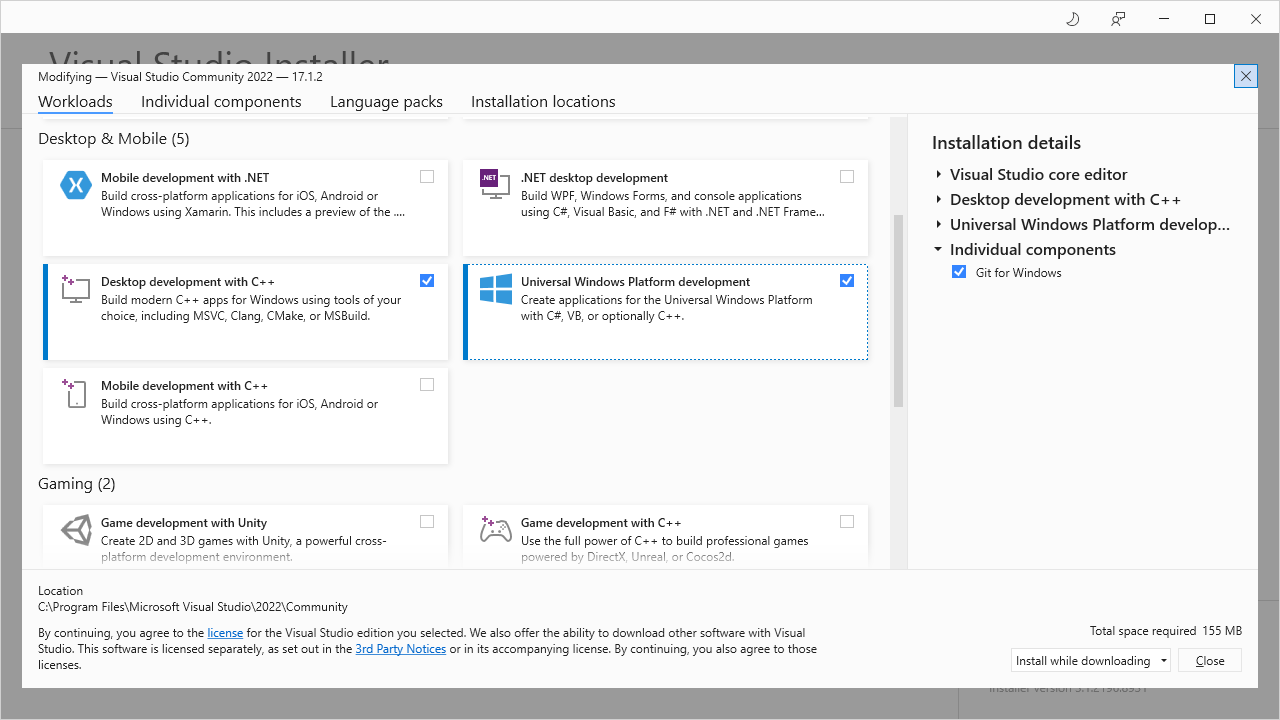Click the Gaming (2) heading

[76, 484]
